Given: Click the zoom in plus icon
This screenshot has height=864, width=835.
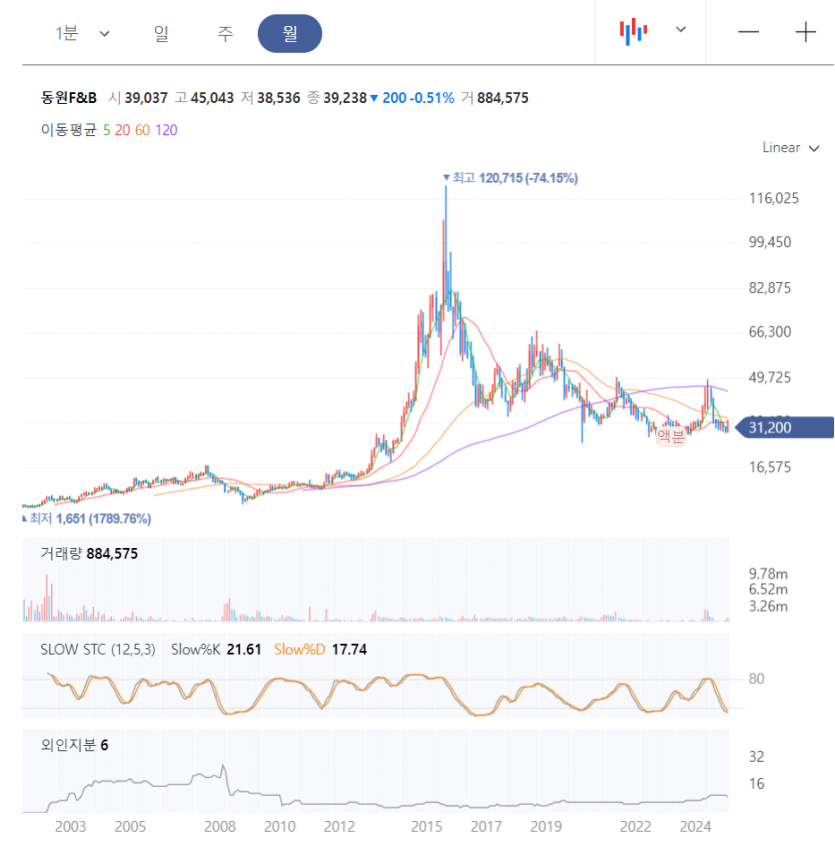Looking at the screenshot, I should click(805, 32).
